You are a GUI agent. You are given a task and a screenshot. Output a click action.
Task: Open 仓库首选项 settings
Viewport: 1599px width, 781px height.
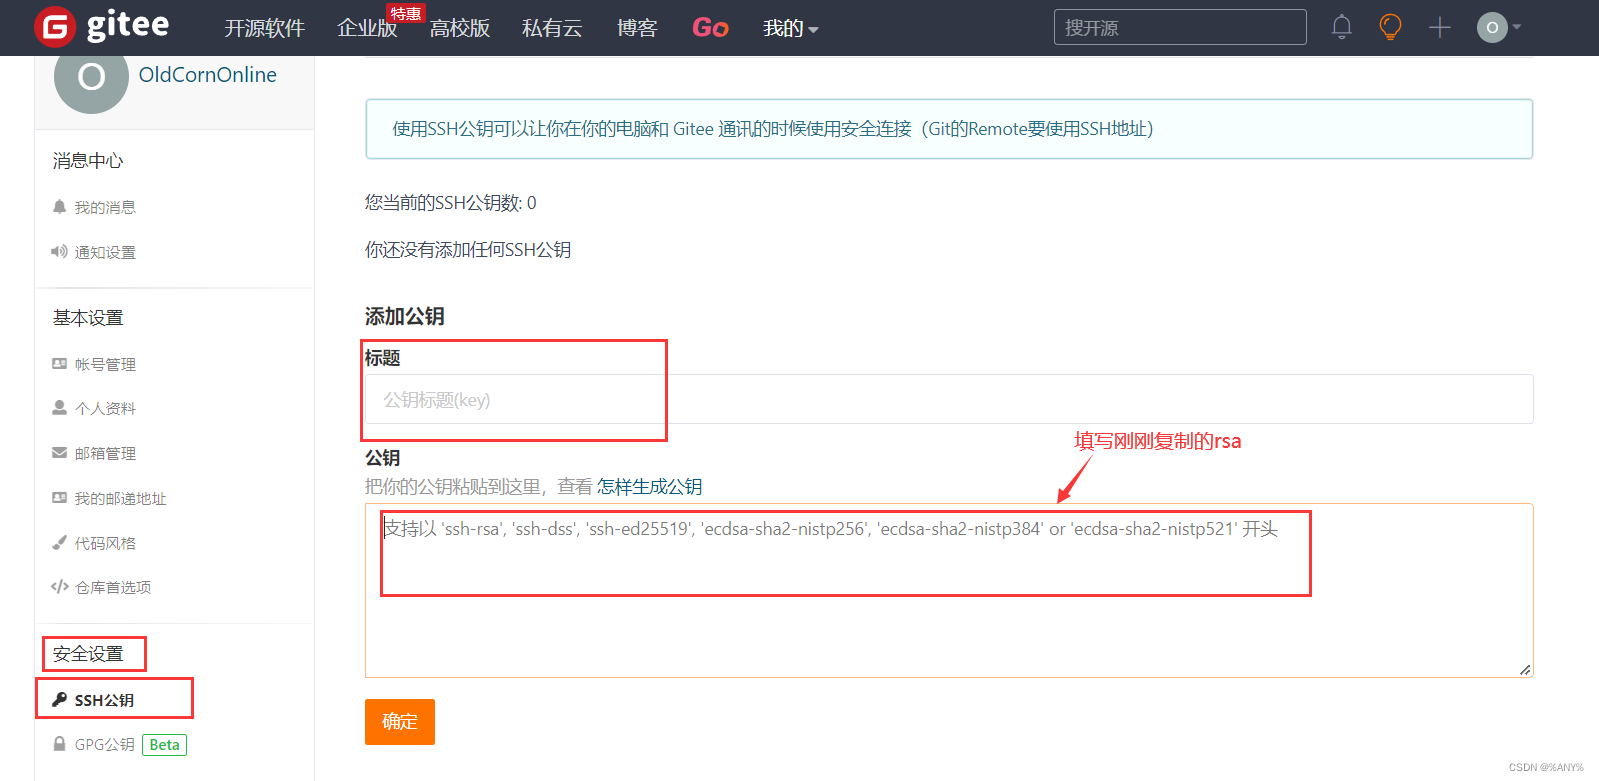(113, 587)
